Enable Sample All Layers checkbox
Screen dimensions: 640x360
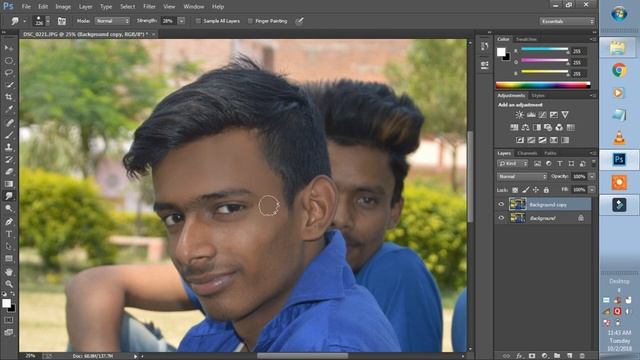tap(198, 21)
